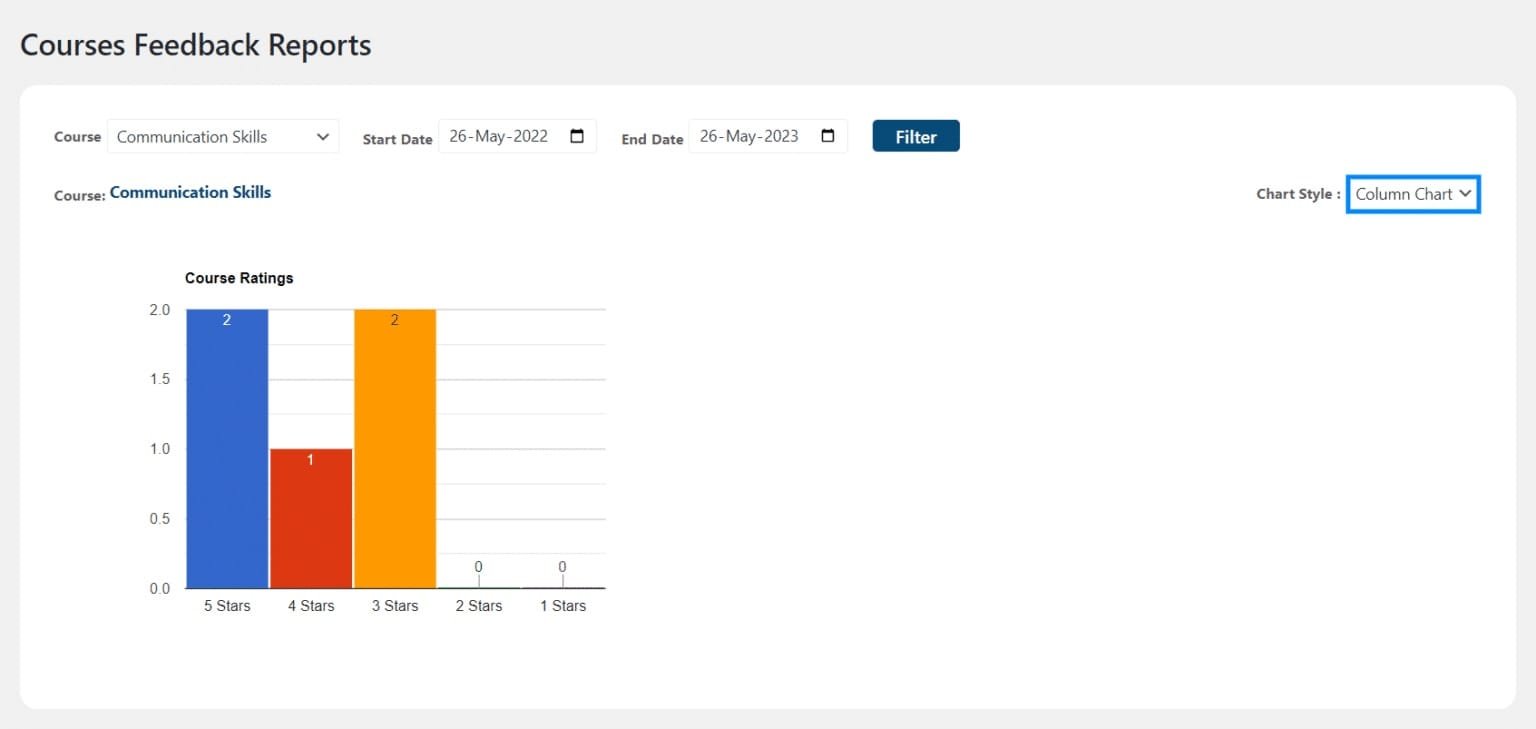This screenshot has height=729, width=1536.
Task: Click the End Date field 26-May-2023
Action: tap(768, 137)
